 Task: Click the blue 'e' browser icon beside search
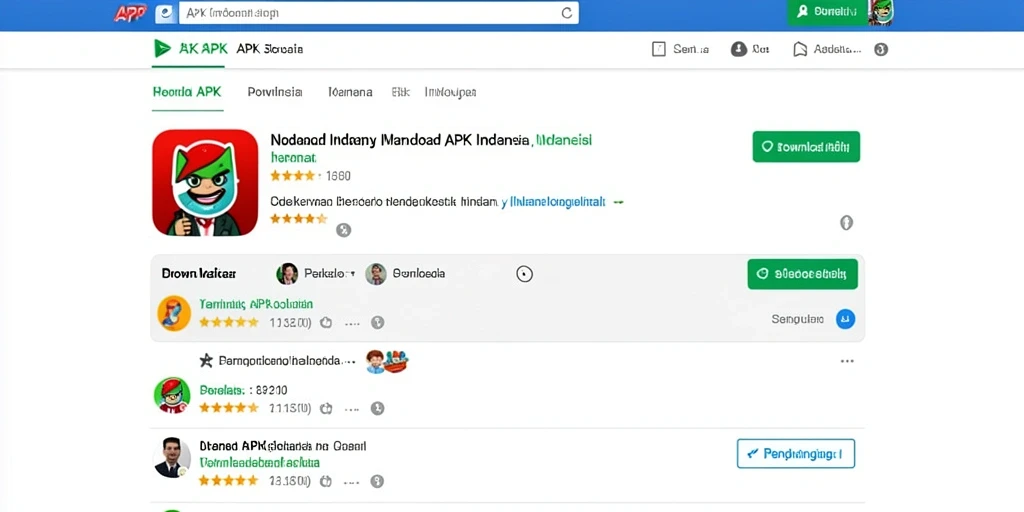pos(166,13)
